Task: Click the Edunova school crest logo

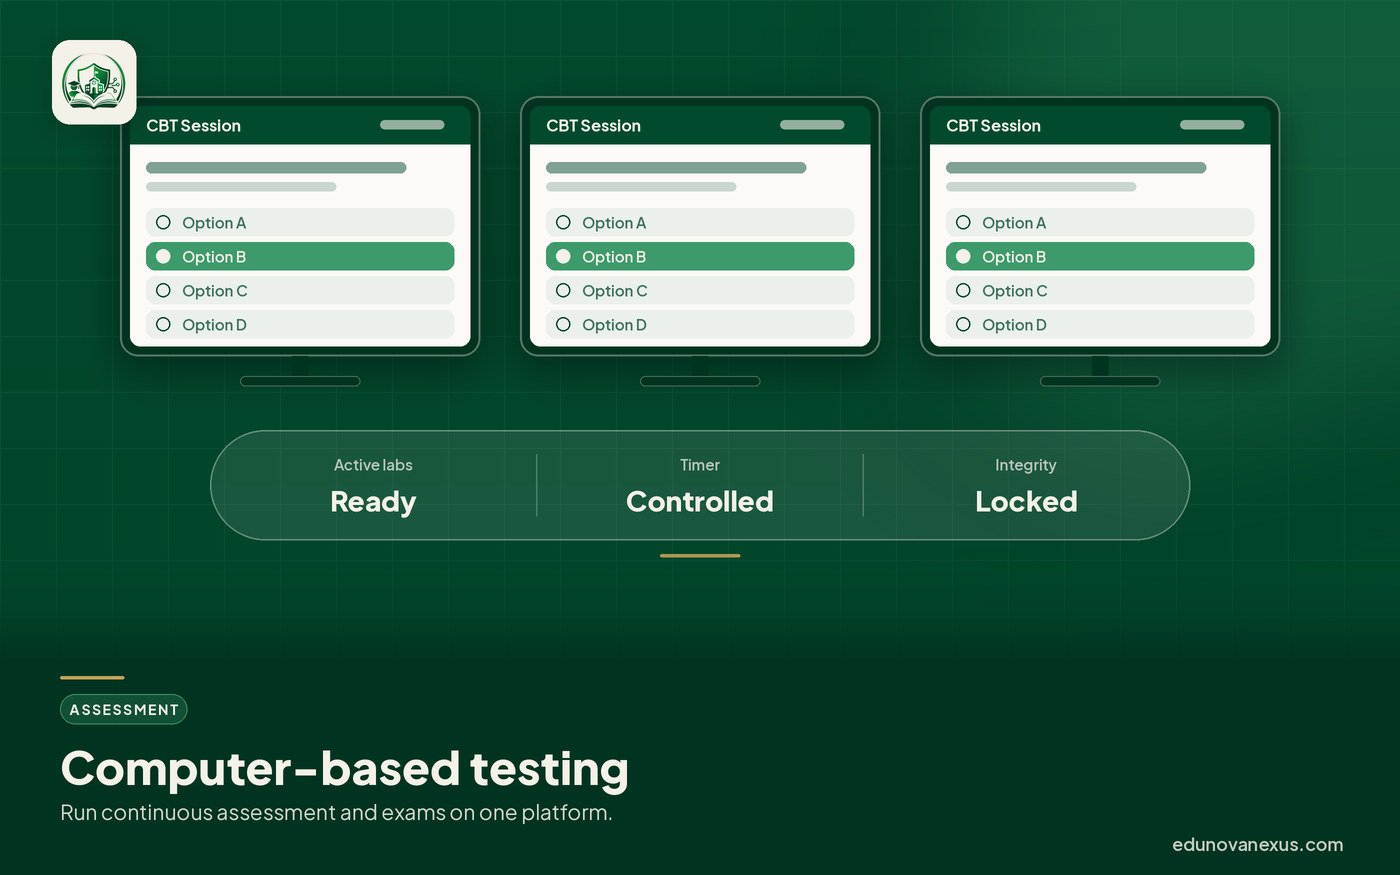Action: tap(94, 82)
